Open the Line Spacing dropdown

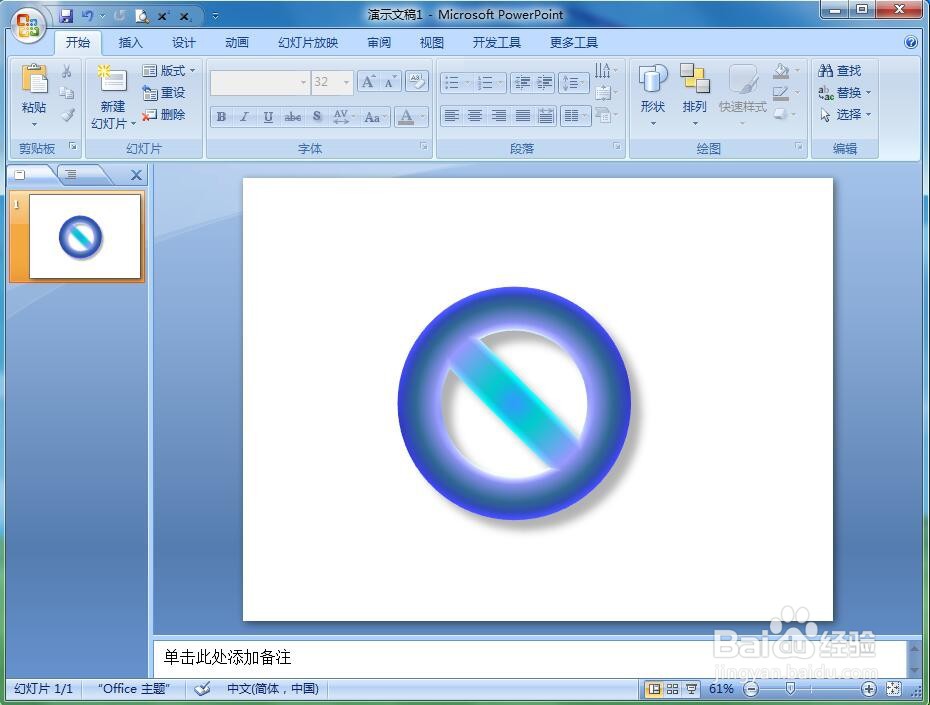click(x=574, y=82)
